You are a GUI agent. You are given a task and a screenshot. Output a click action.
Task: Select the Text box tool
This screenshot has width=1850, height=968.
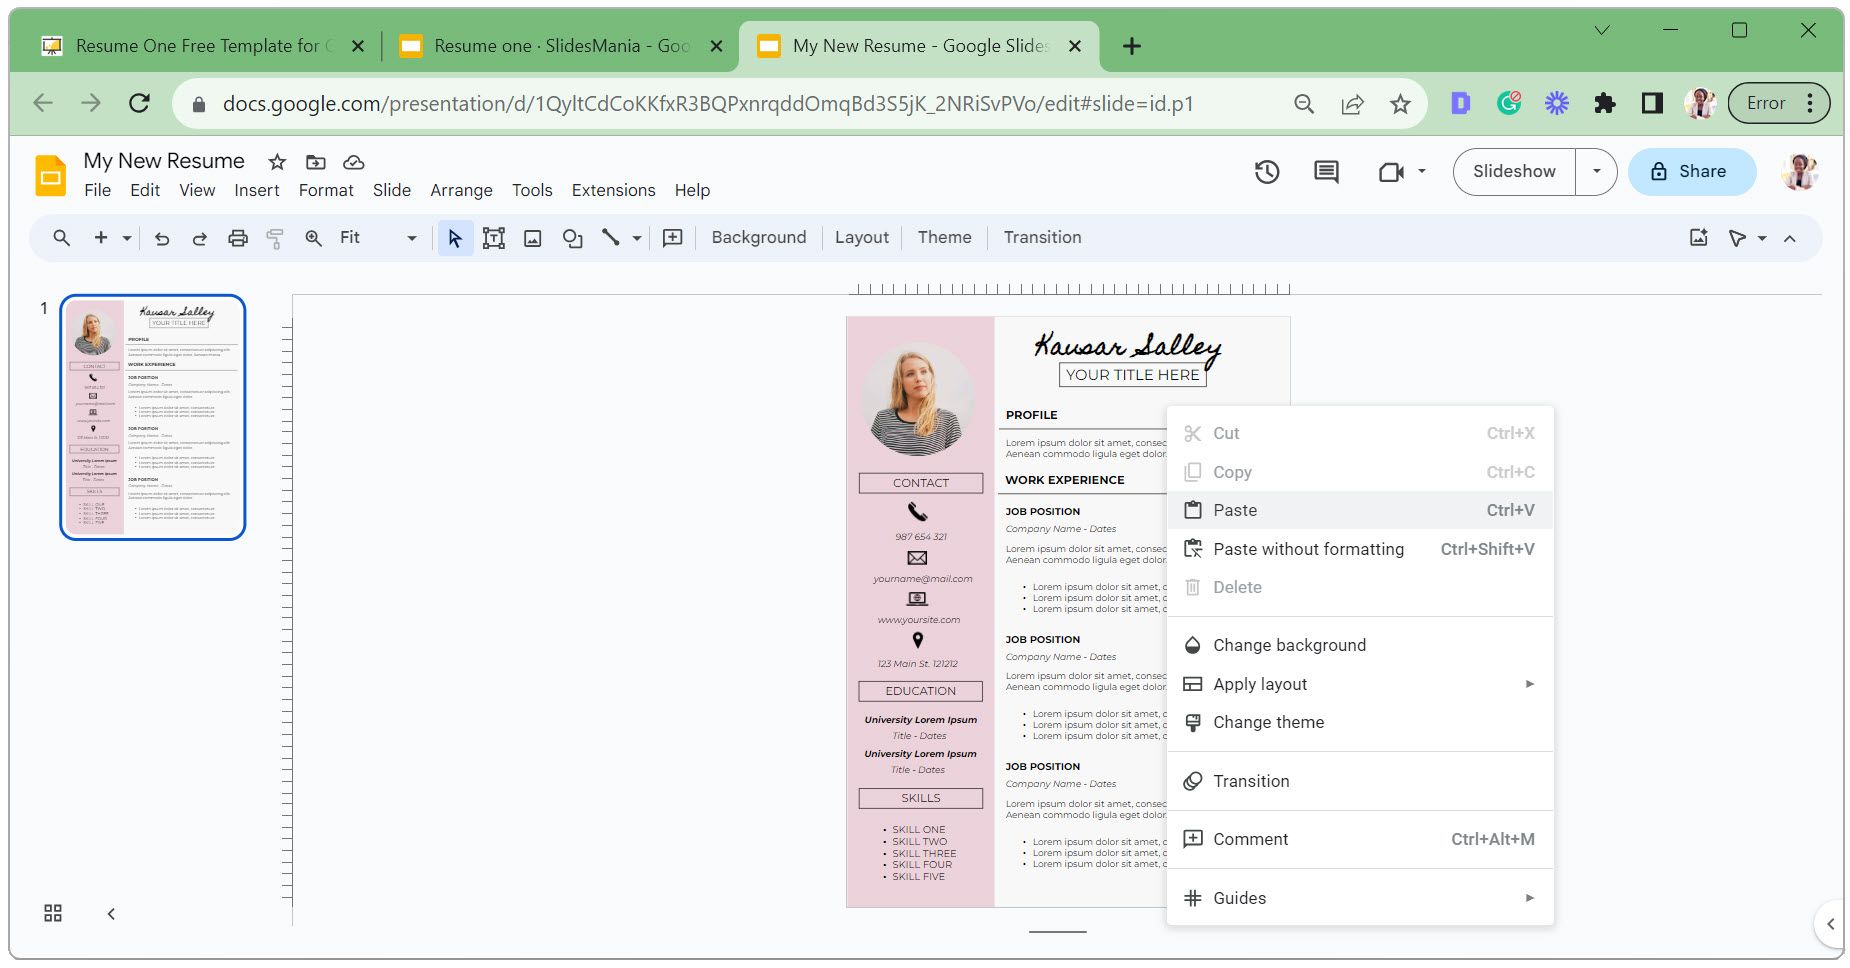pyautogui.click(x=493, y=238)
